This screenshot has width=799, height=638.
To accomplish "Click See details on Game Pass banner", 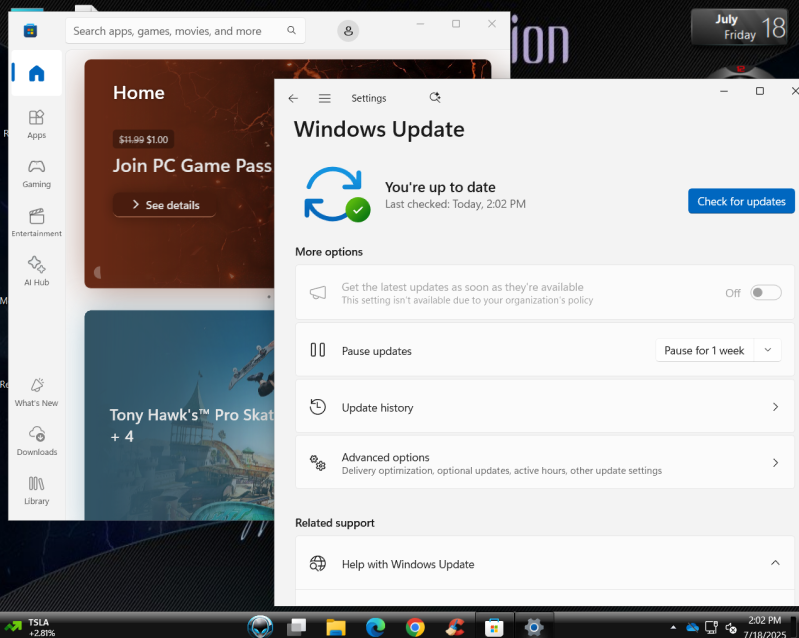I will pyautogui.click(x=165, y=205).
